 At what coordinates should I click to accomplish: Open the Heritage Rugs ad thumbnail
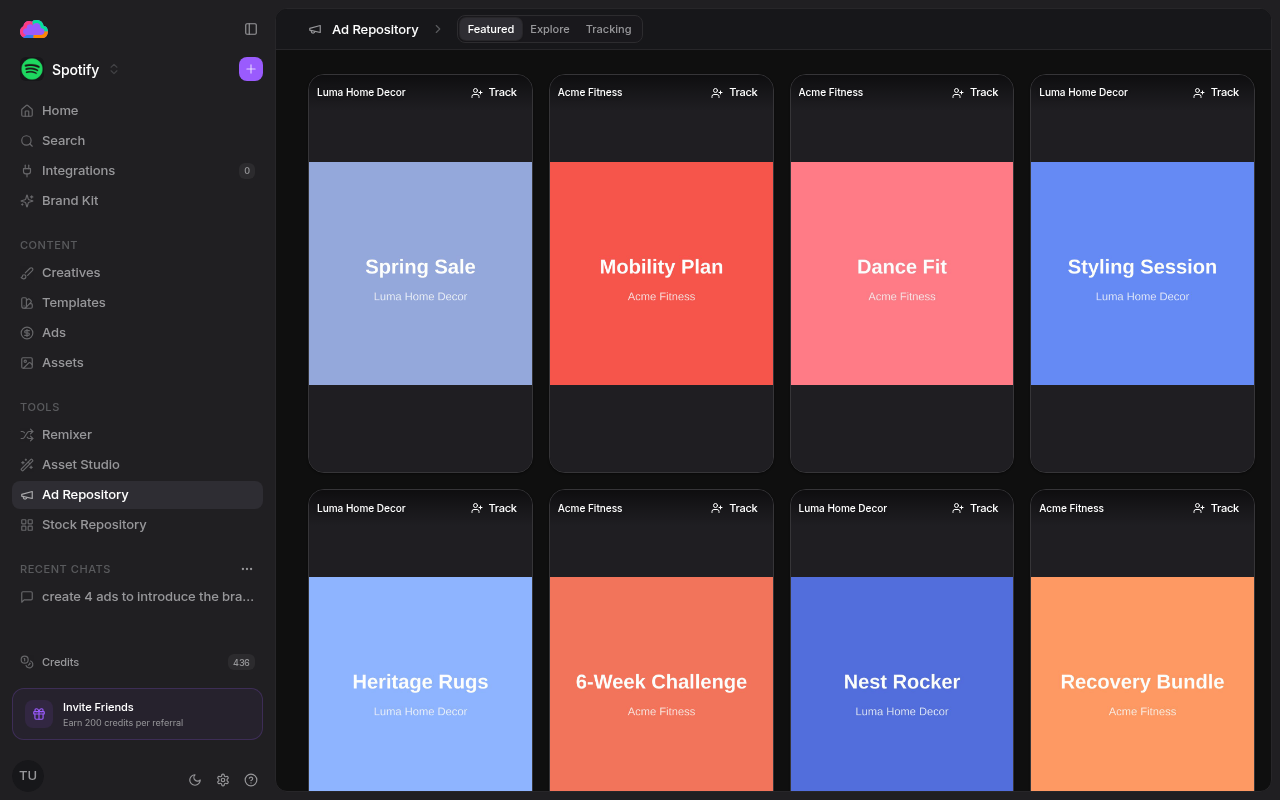pyautogui.click(x=420, y=684)
